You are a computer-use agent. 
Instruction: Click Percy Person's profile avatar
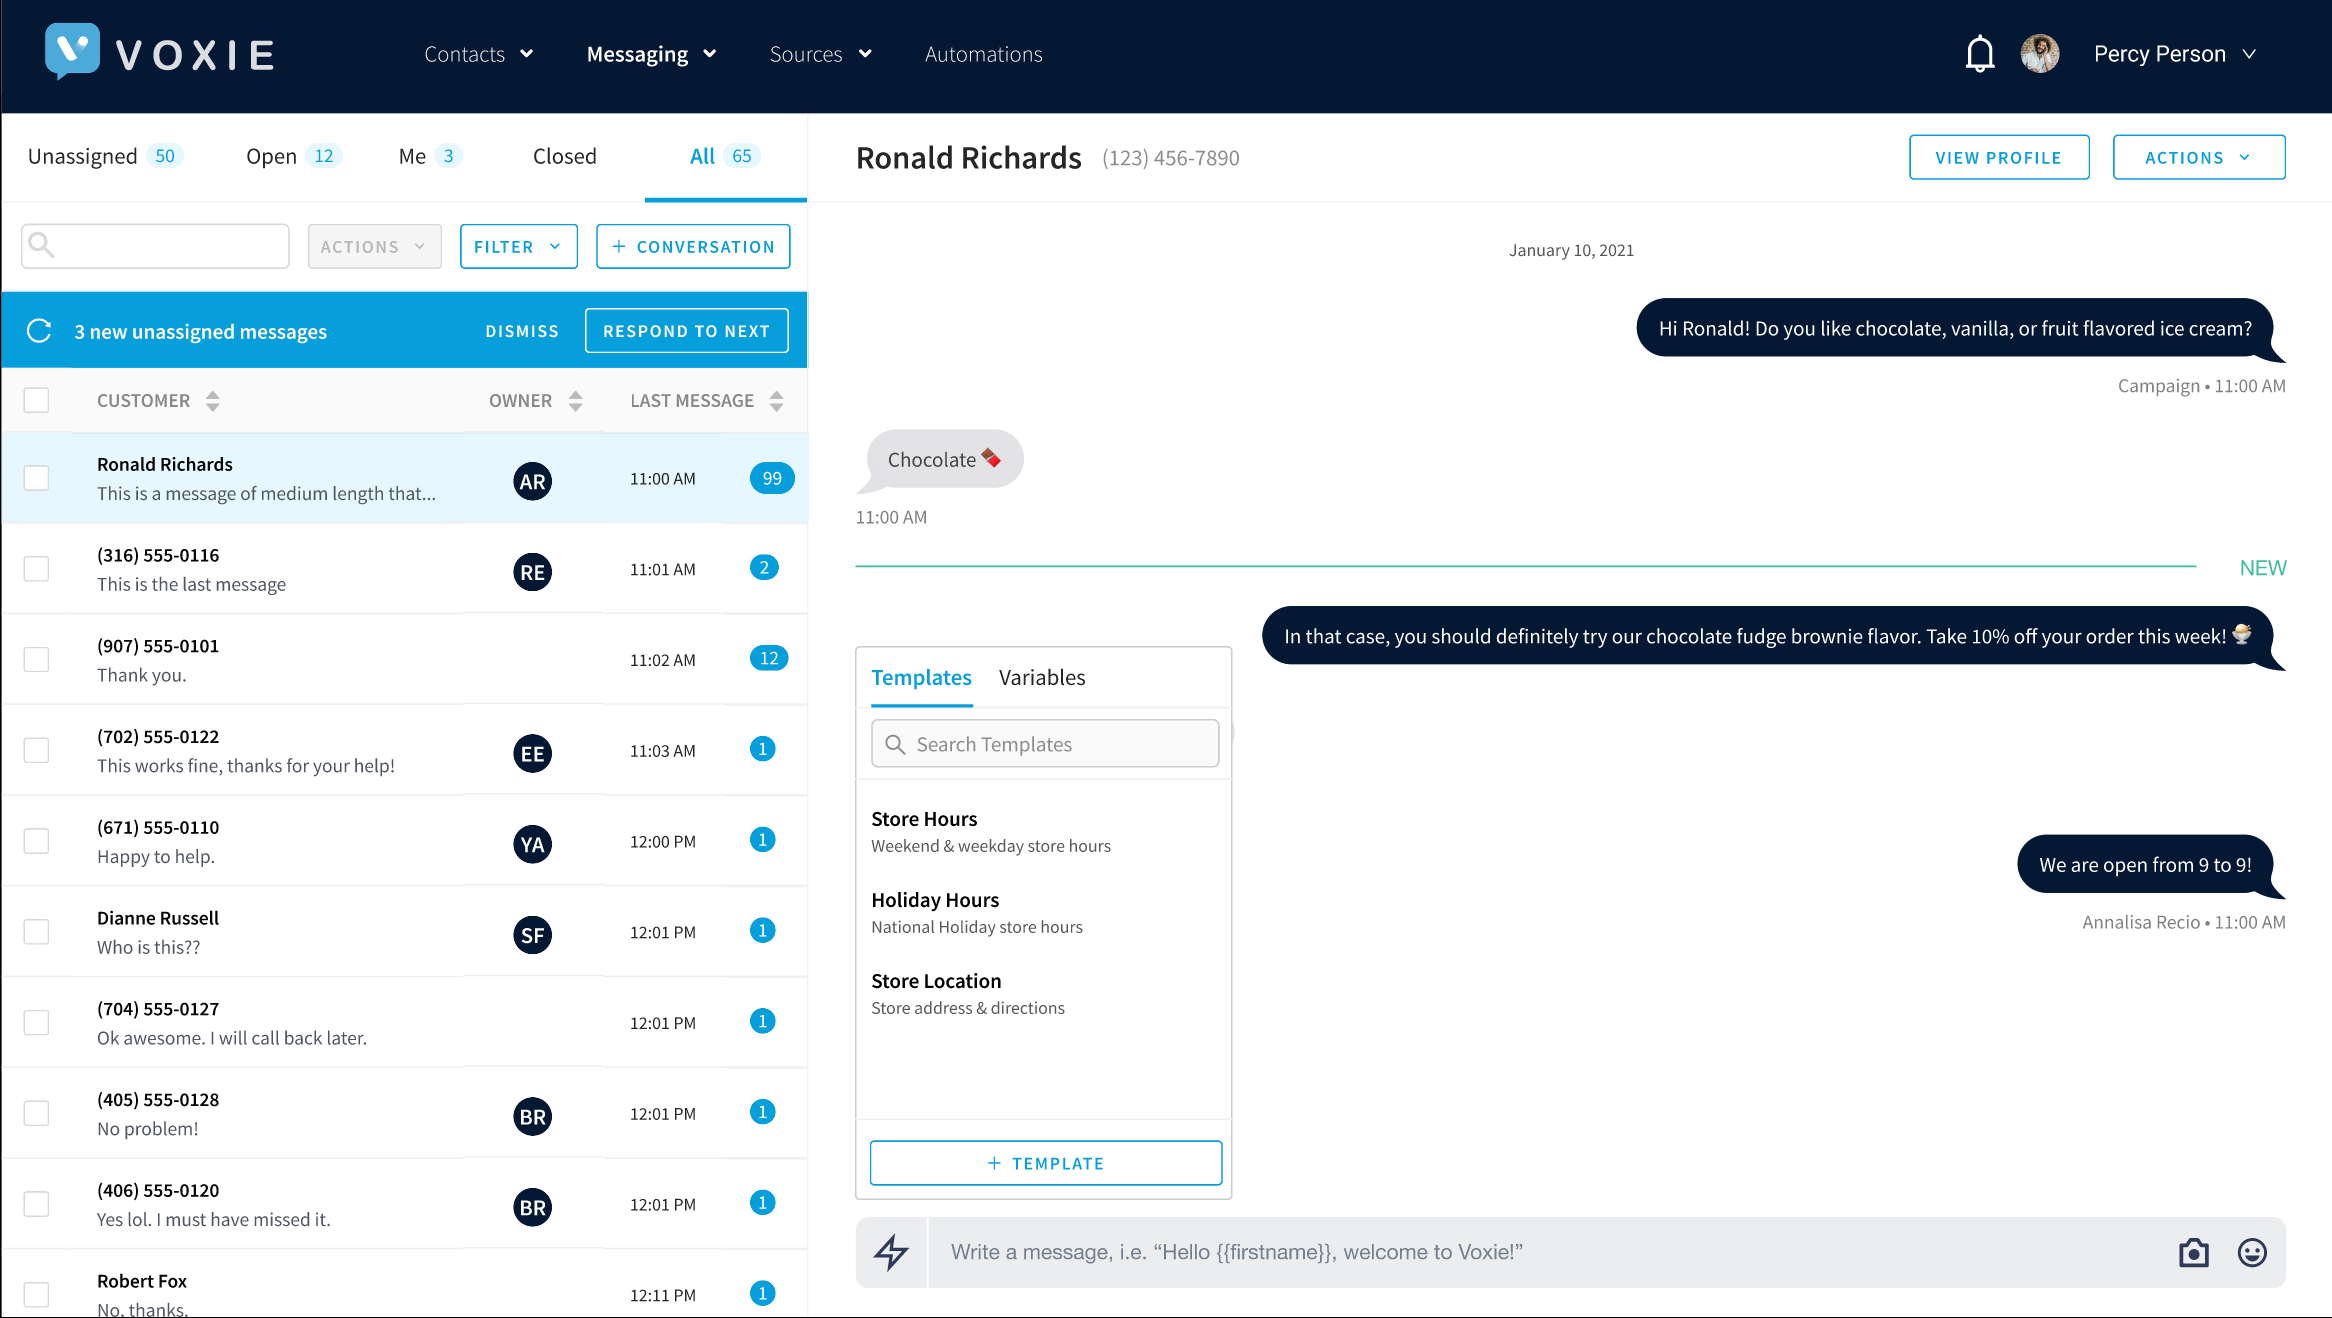[2039, 54]
